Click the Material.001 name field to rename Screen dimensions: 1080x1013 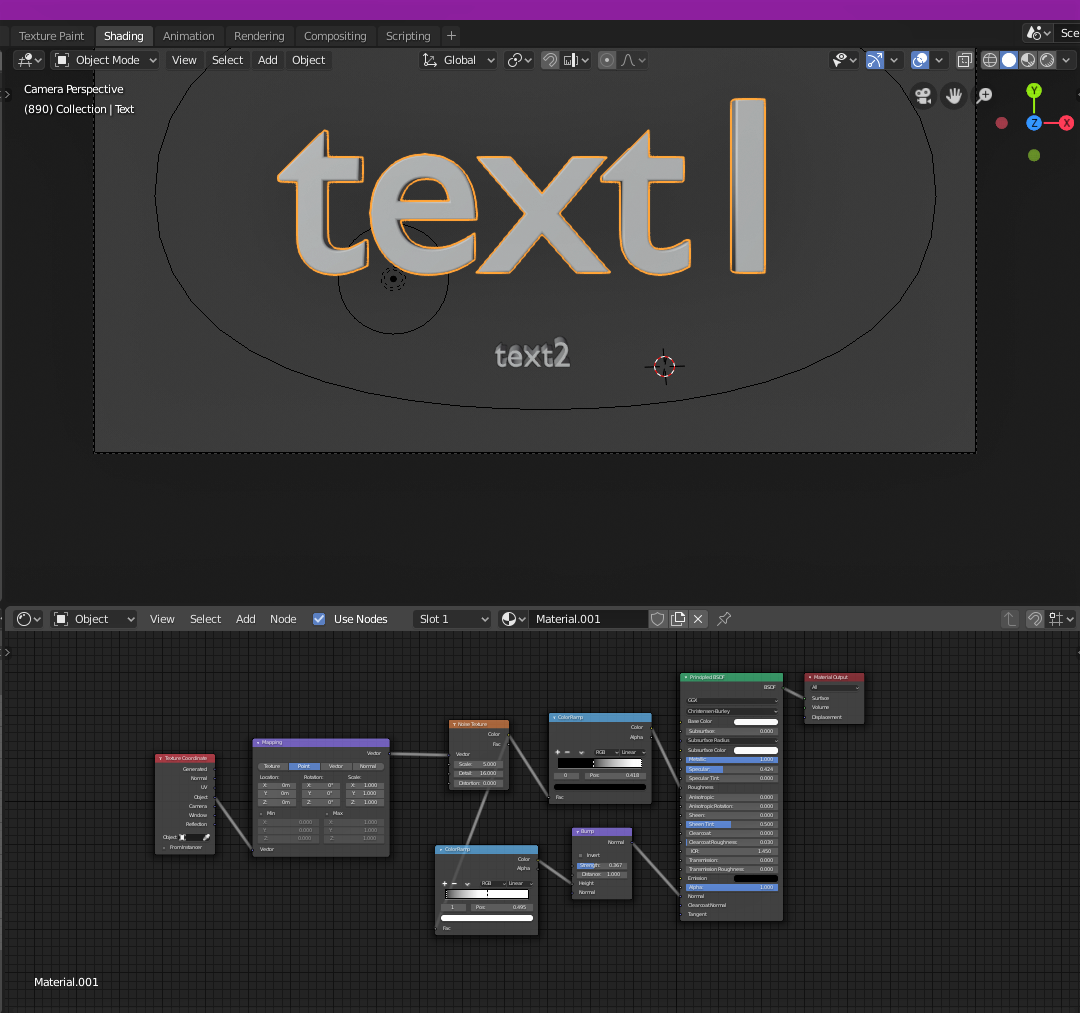[590, 618]
